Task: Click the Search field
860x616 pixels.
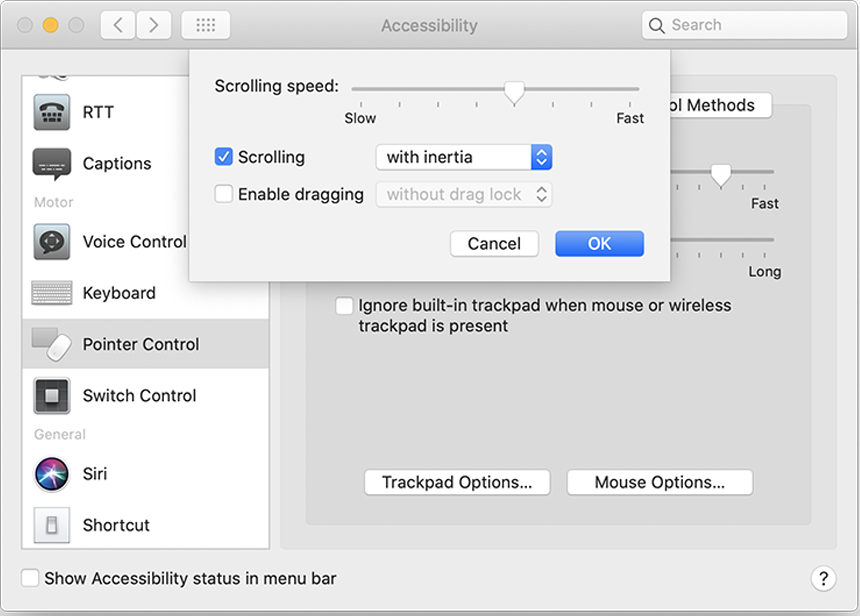Action: pos(744,24)
